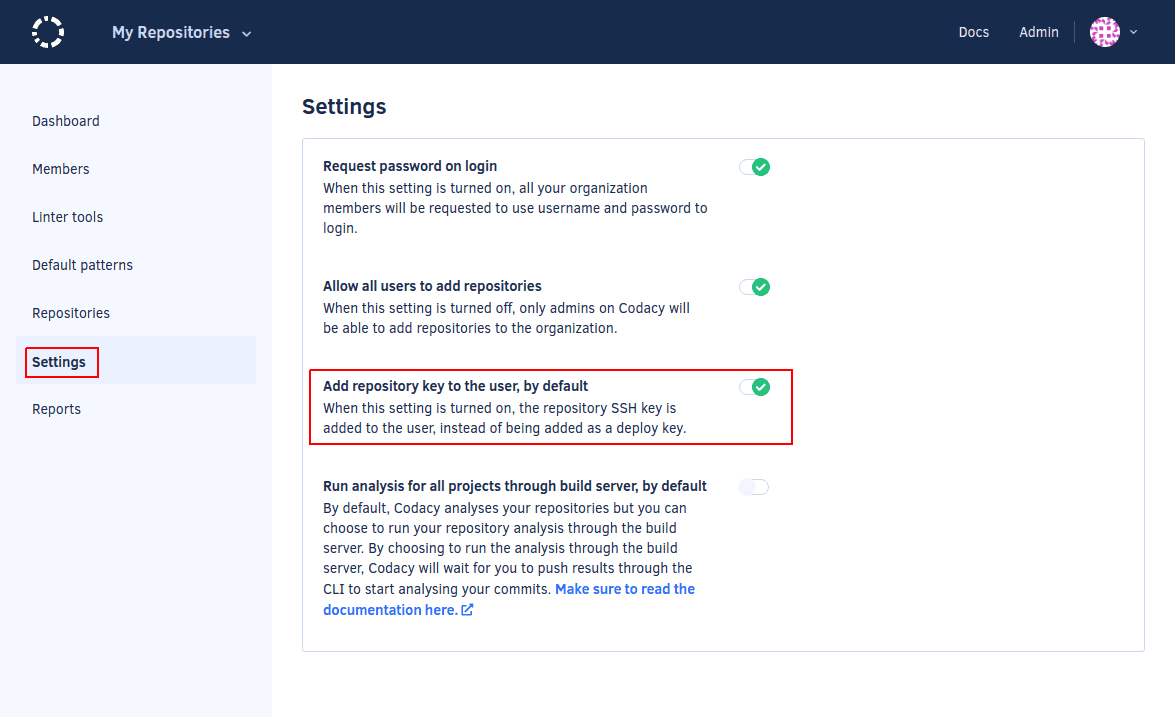Navigate to the Admin section
This screenshot has height=717, width=1175.
tap(1038, 31)
